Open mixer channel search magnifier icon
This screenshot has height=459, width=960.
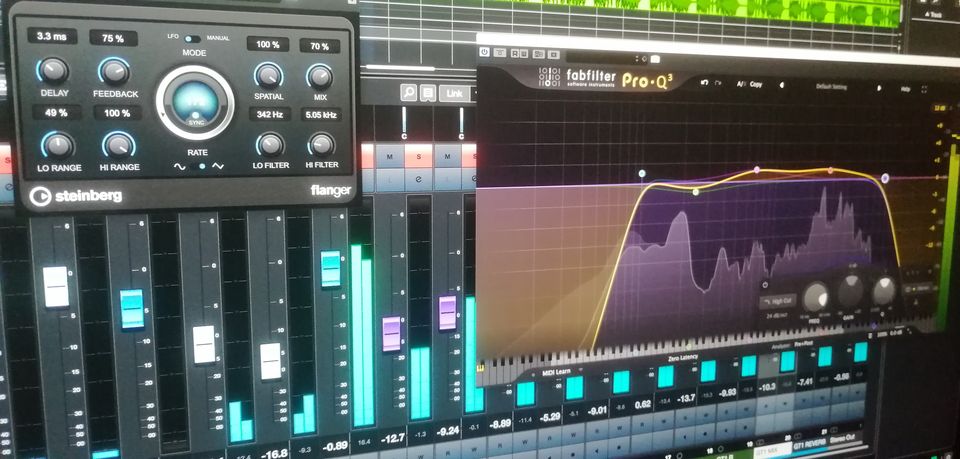[x=409, y=92]
